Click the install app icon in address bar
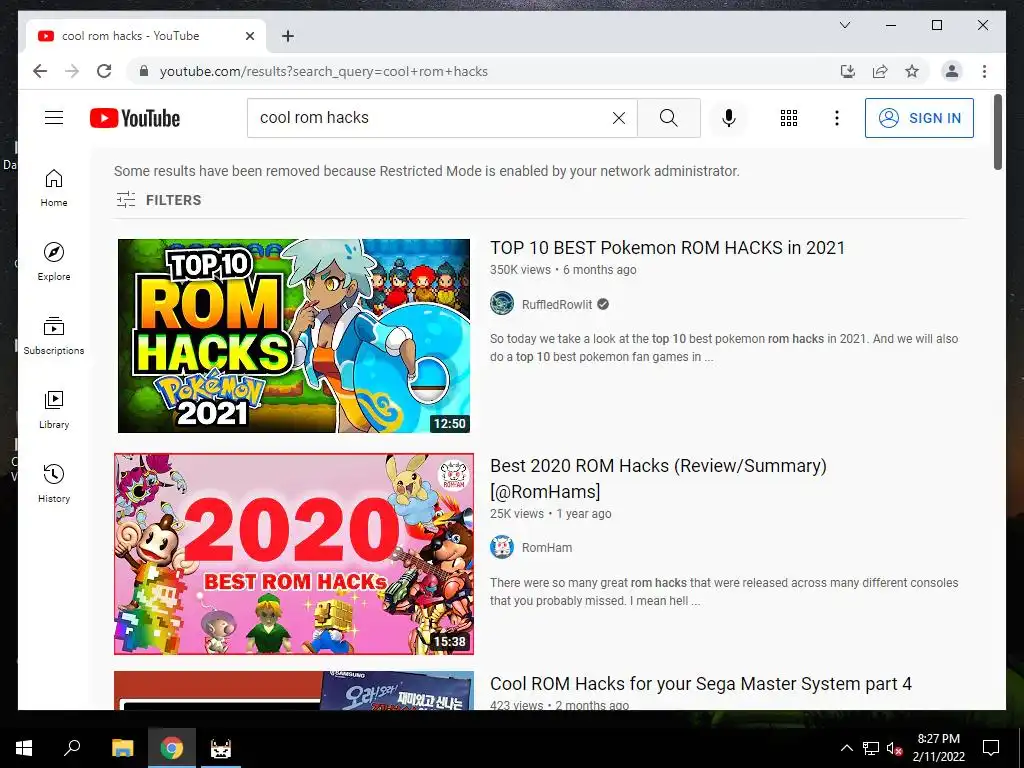 coord(848,71)
